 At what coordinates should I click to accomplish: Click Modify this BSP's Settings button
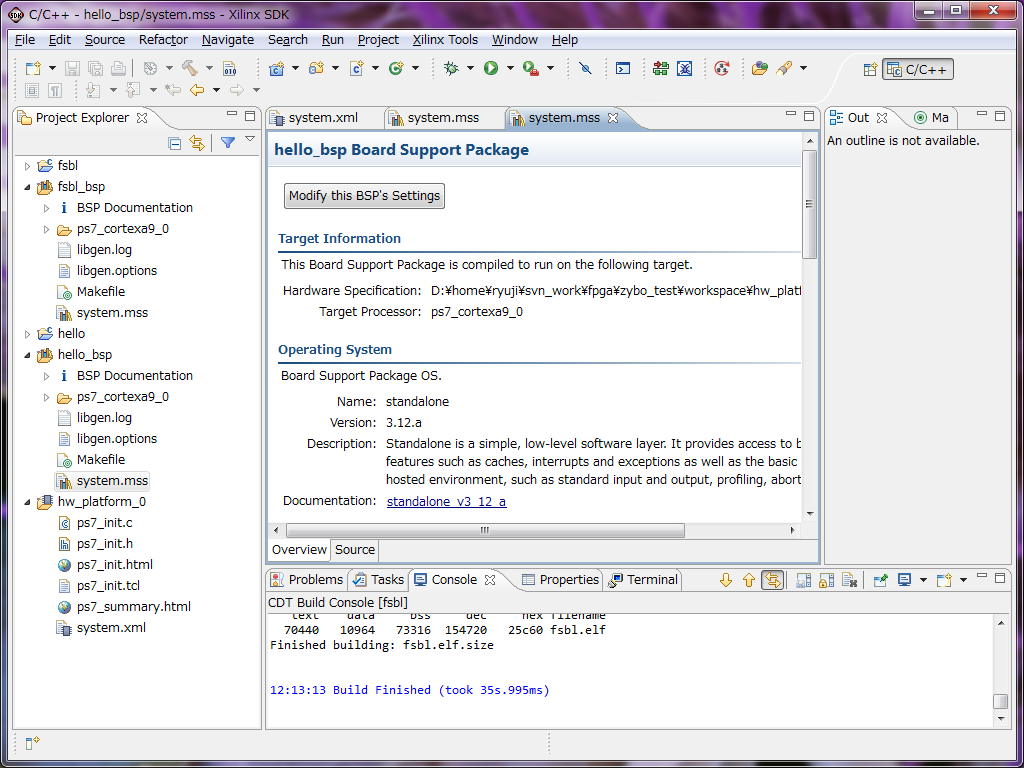click(x=364, y=196)
